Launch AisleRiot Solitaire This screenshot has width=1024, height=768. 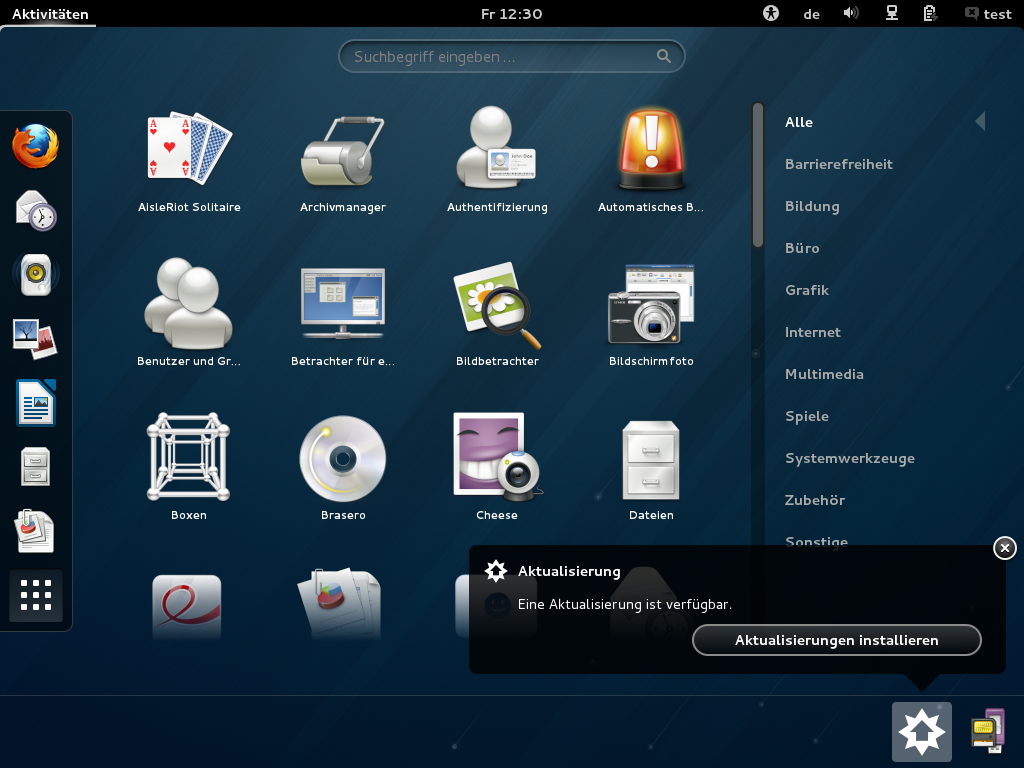point(189,161)
